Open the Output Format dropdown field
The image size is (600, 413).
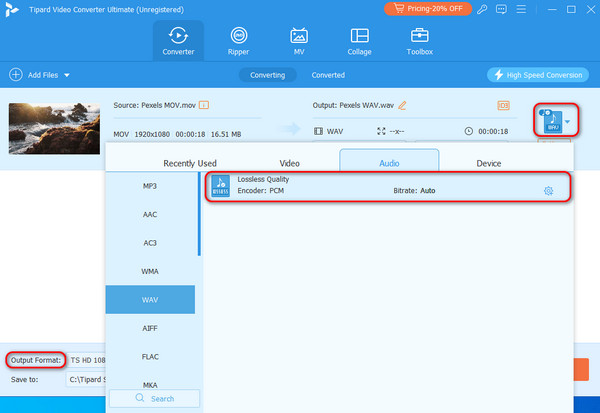pyautogui.click(x=86, y=360)
